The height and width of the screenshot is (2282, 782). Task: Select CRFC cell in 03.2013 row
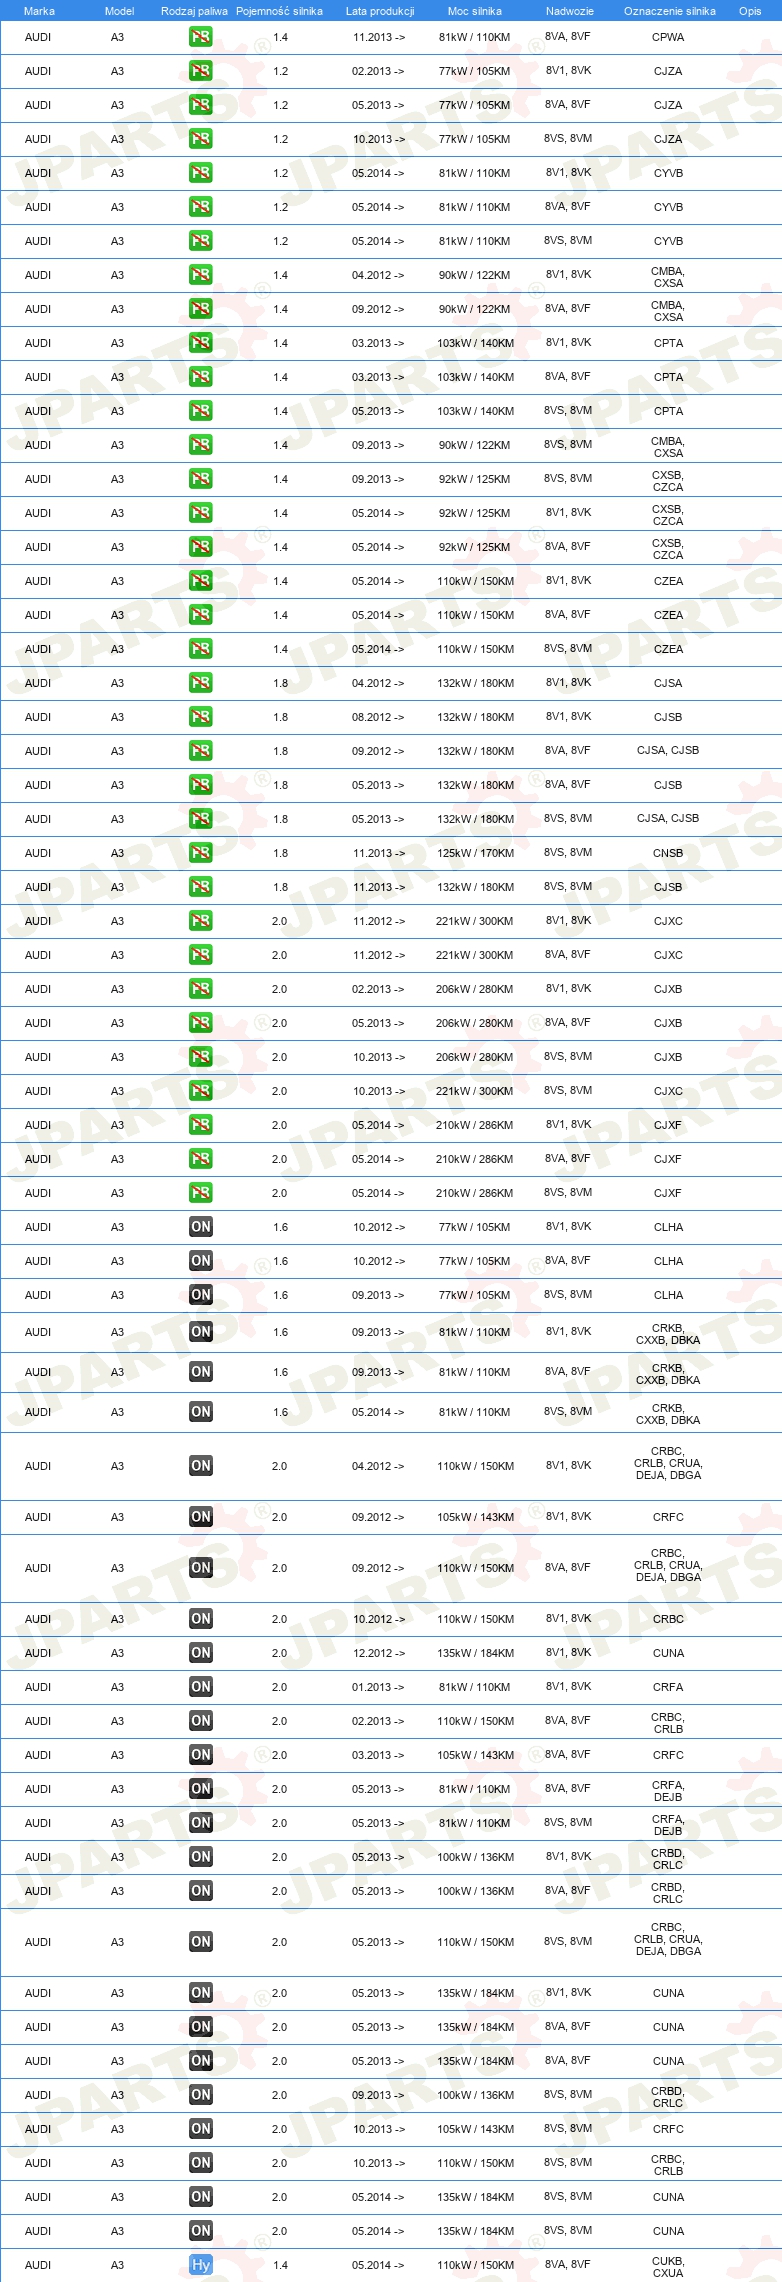tap(668, 1755)
